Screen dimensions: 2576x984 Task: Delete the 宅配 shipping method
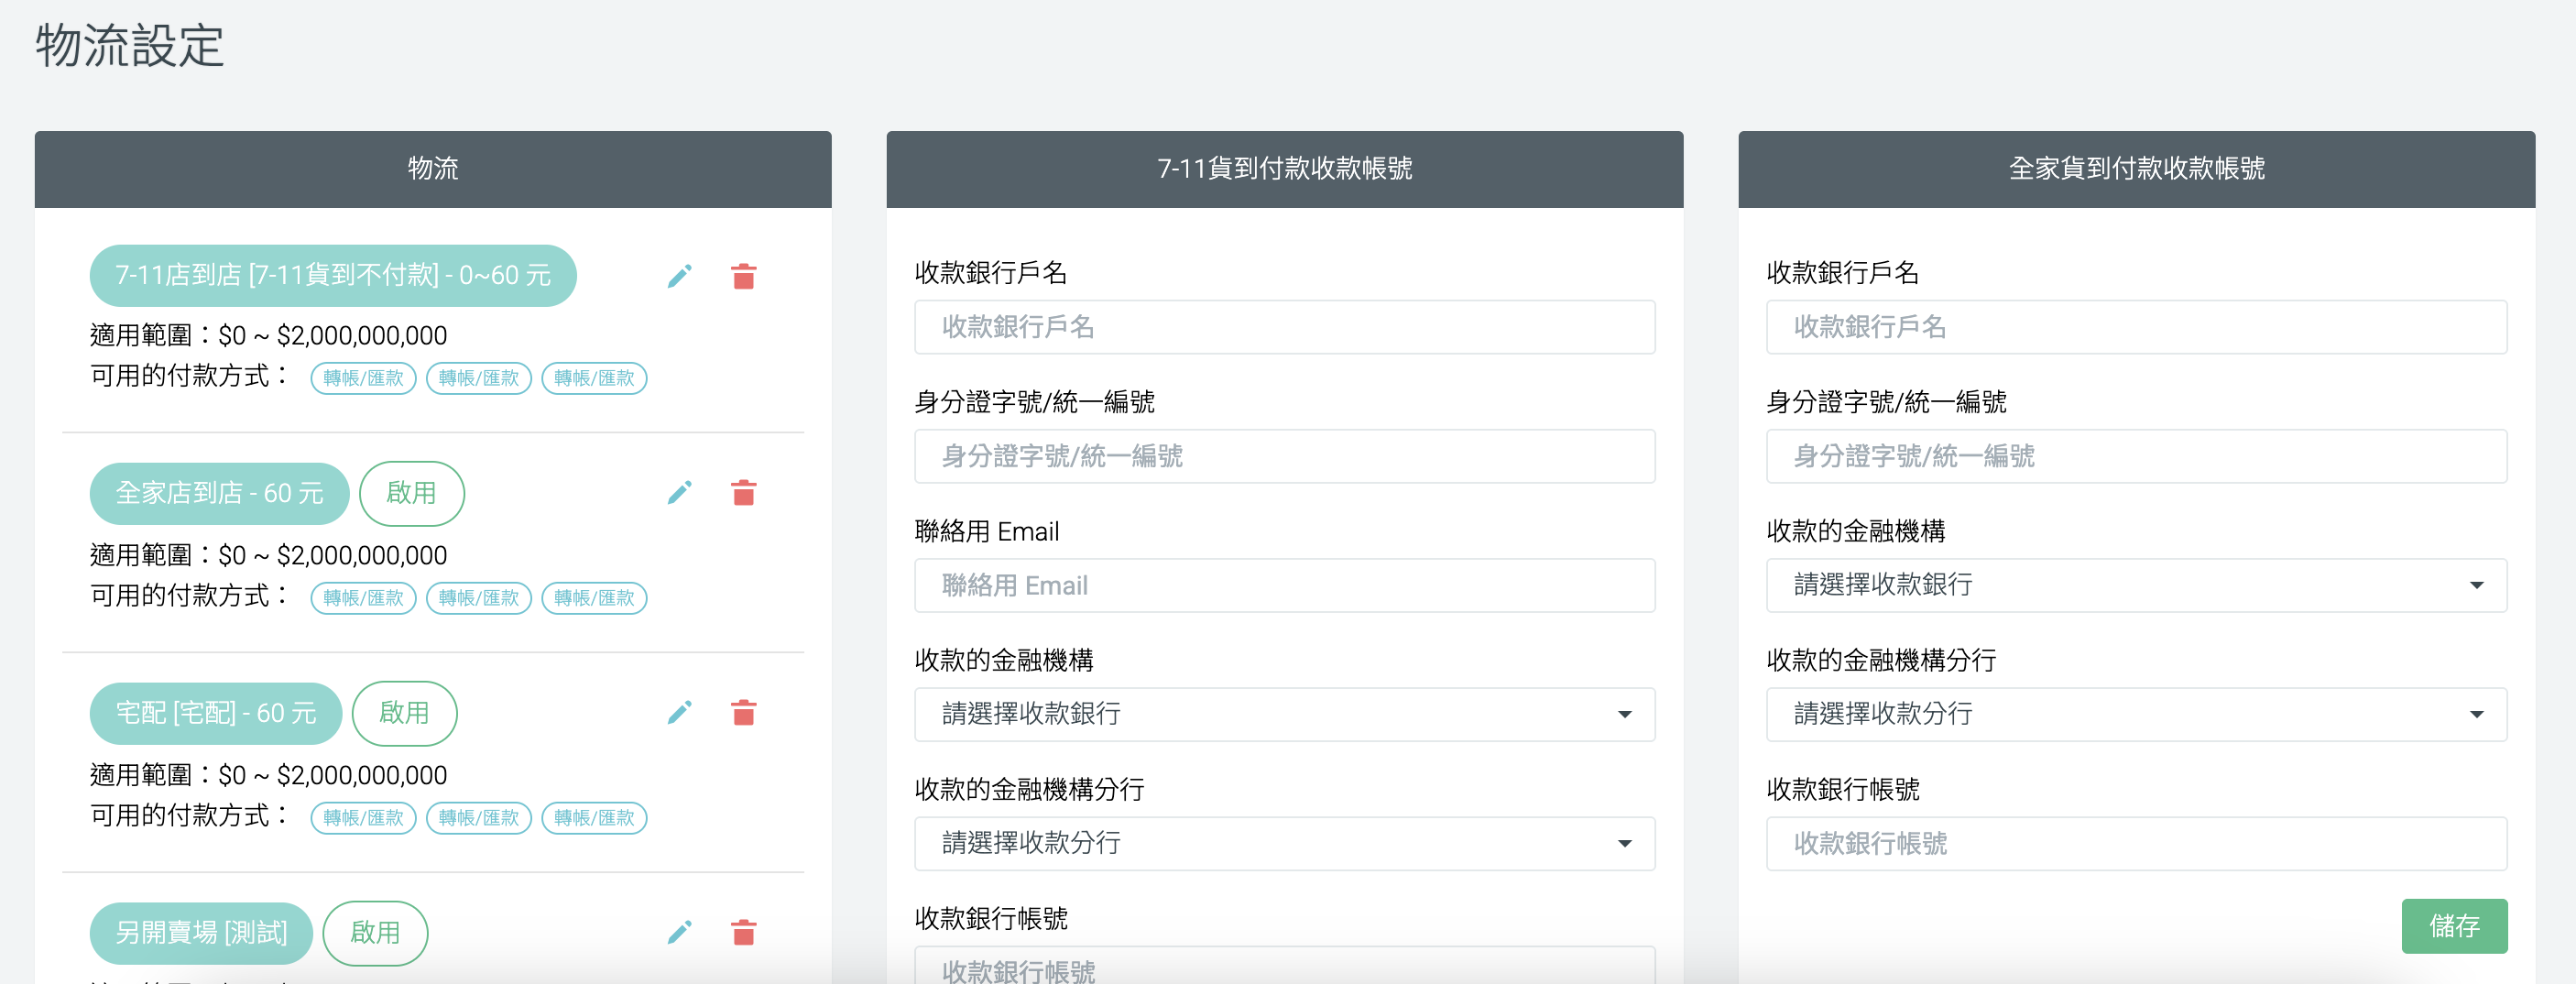pos(743,713)
